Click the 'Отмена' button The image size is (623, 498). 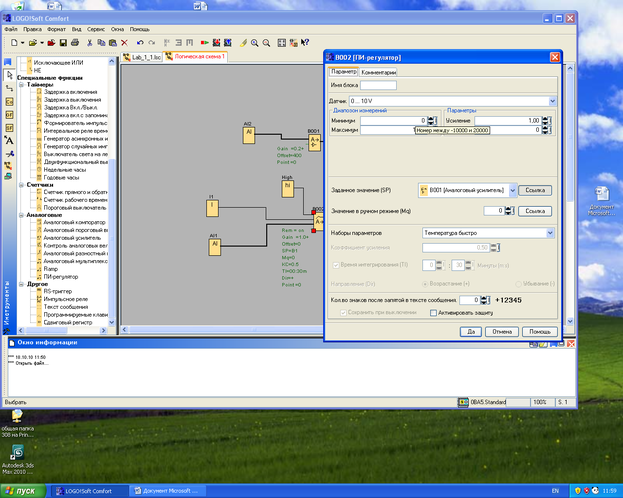(504, 331)
